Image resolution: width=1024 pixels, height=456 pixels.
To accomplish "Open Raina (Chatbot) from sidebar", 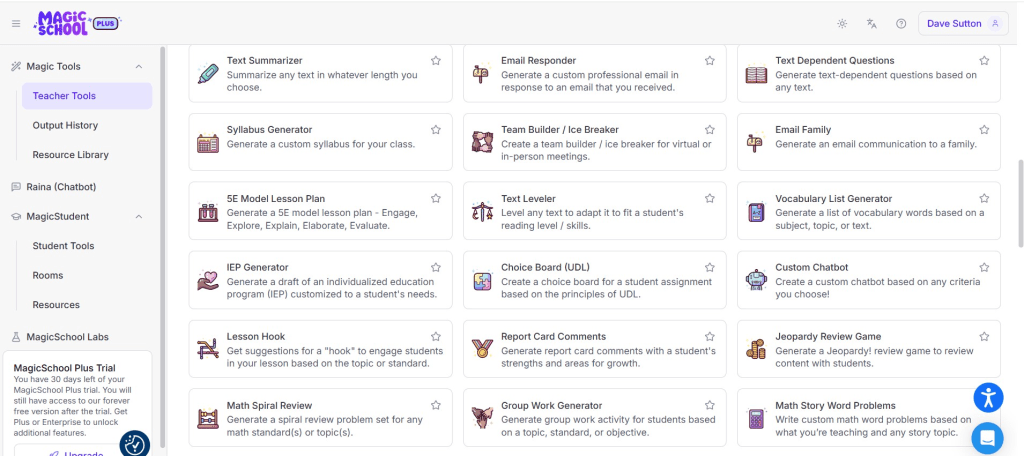I will 60,186.
